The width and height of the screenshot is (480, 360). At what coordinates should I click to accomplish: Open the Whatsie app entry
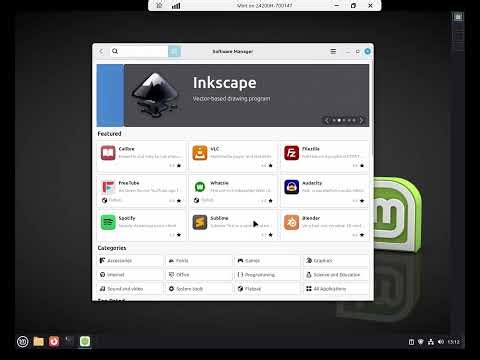233,192
